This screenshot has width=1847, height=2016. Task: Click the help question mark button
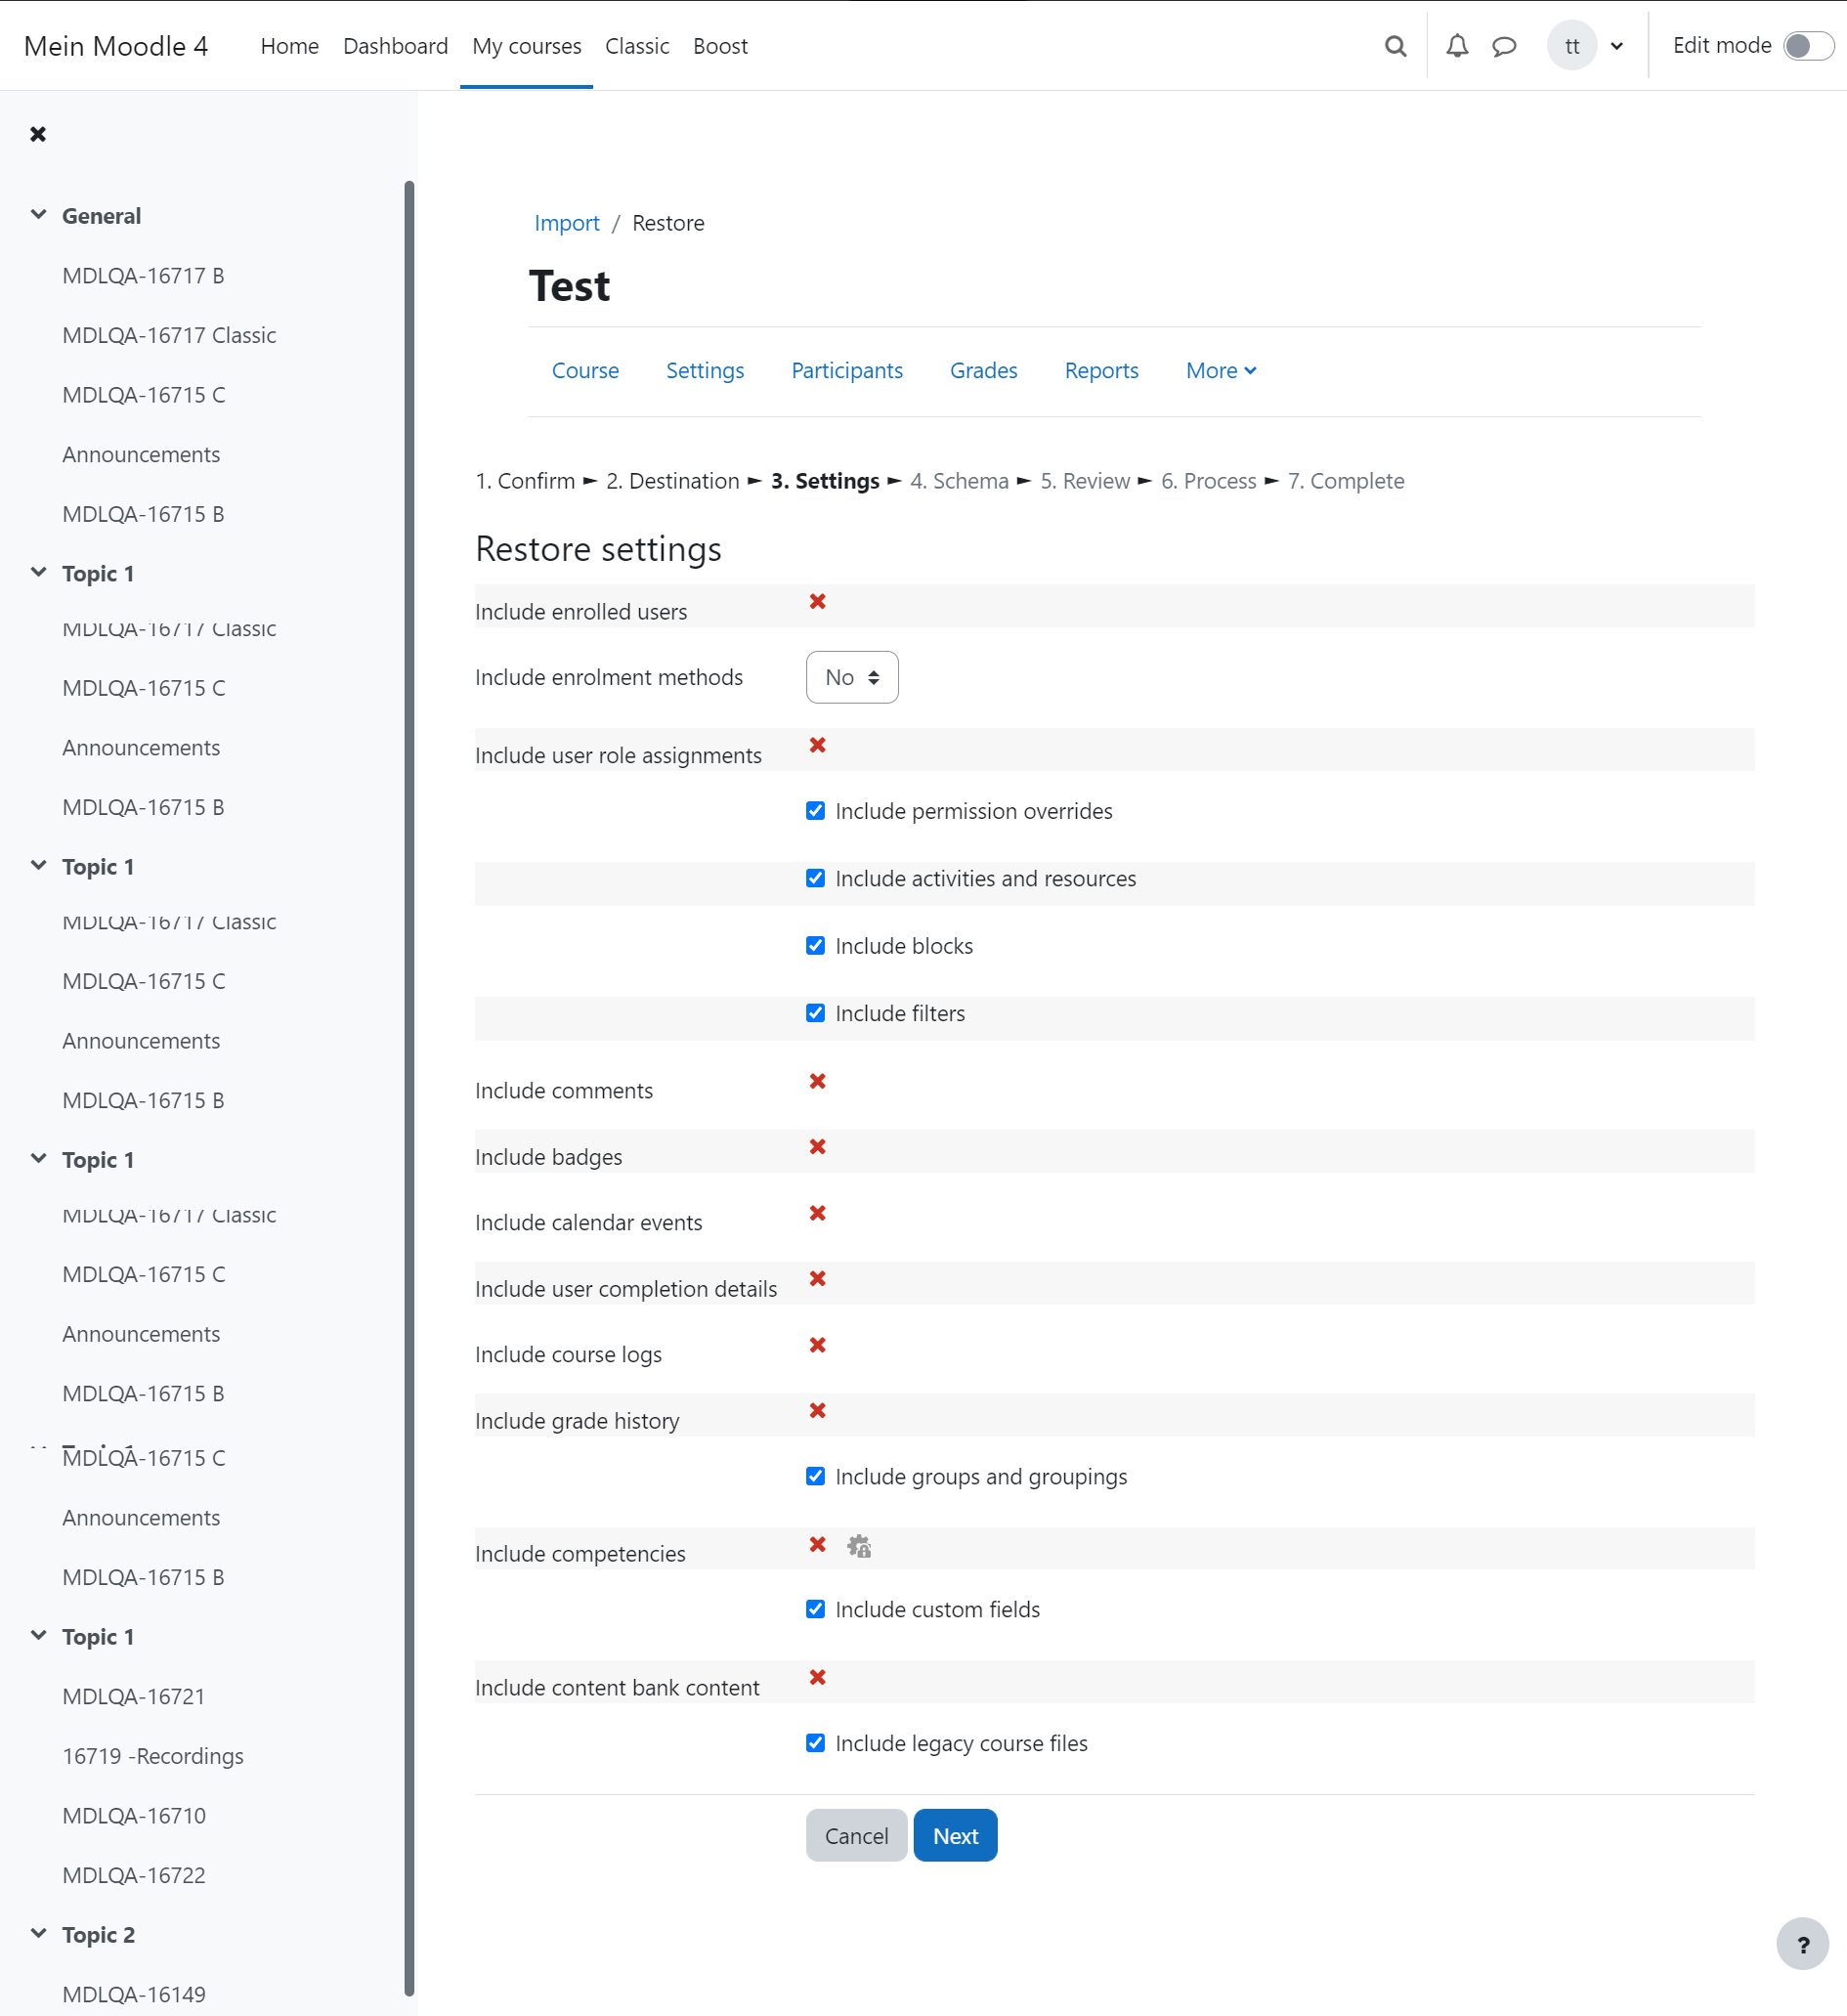coord(1802,1944)
